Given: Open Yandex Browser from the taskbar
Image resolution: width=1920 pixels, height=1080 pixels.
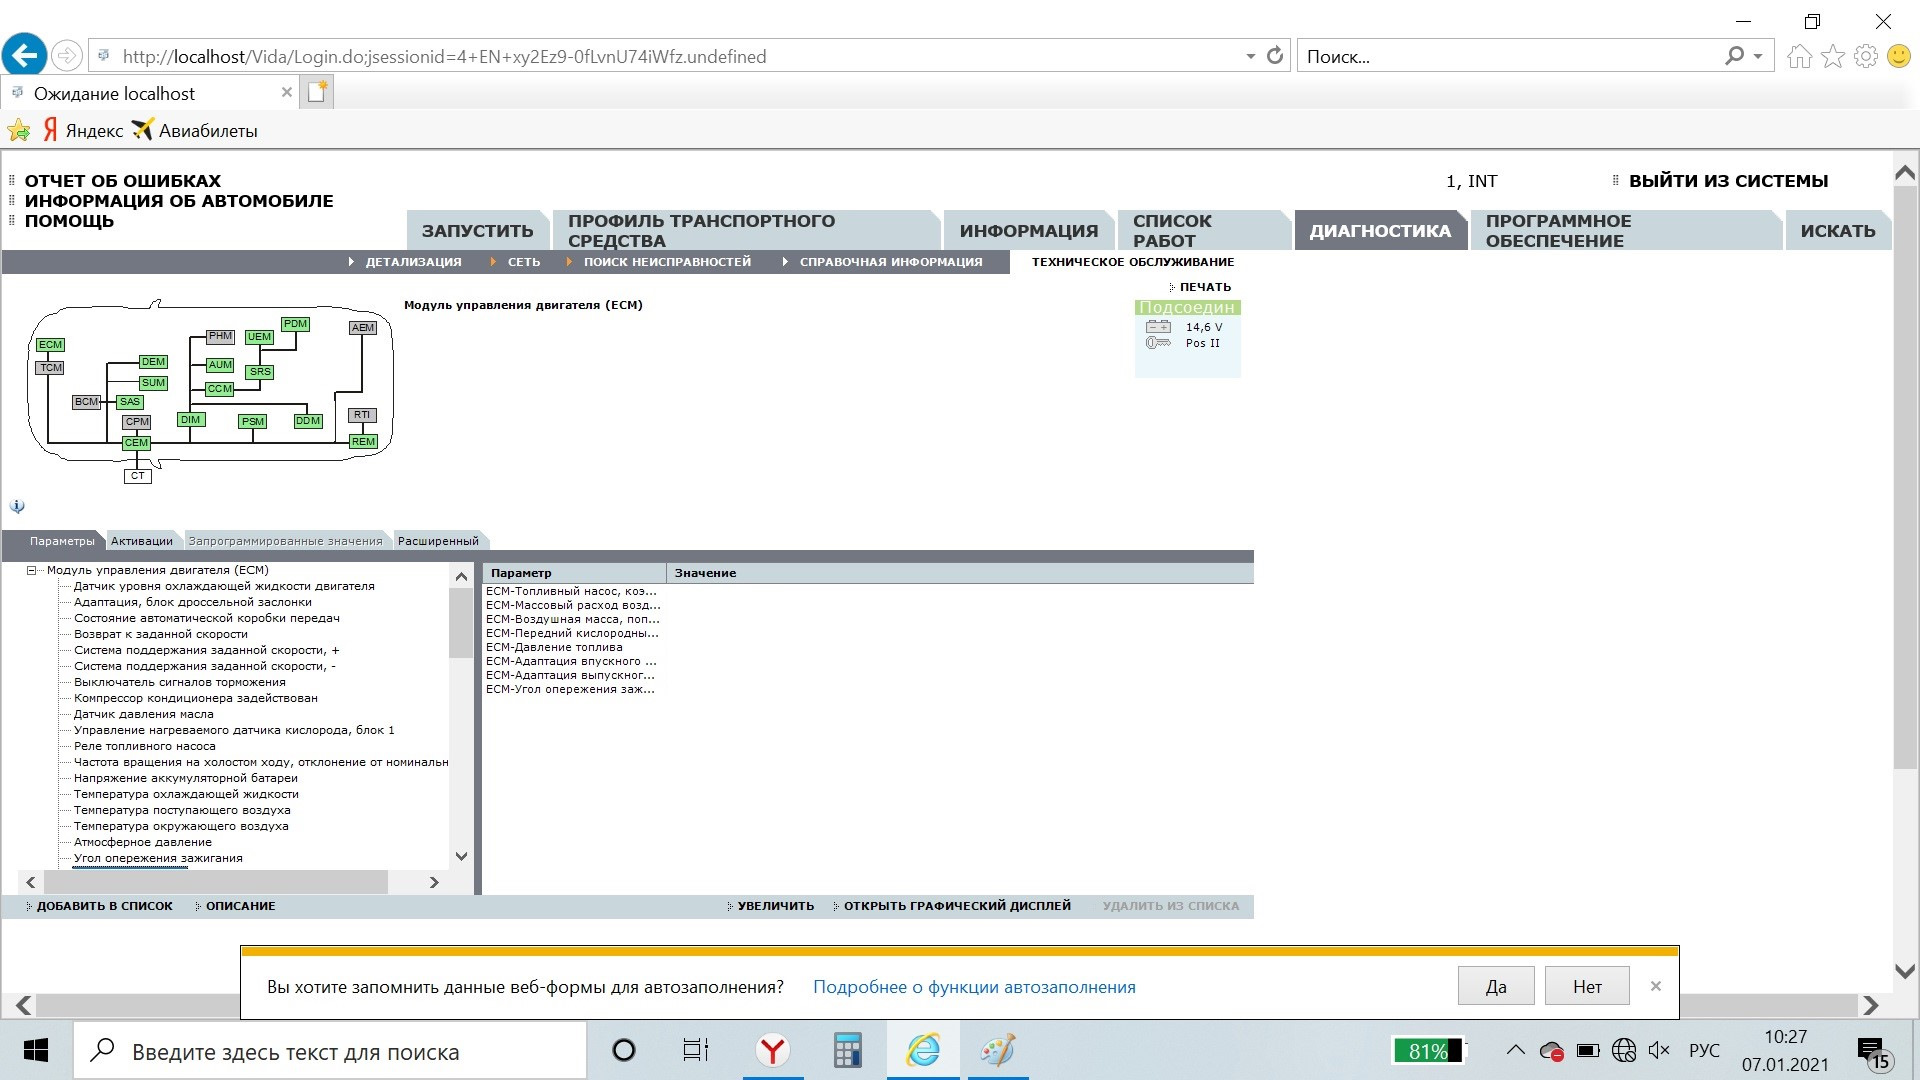Looking at the screenshot, I should [772, 1051].
